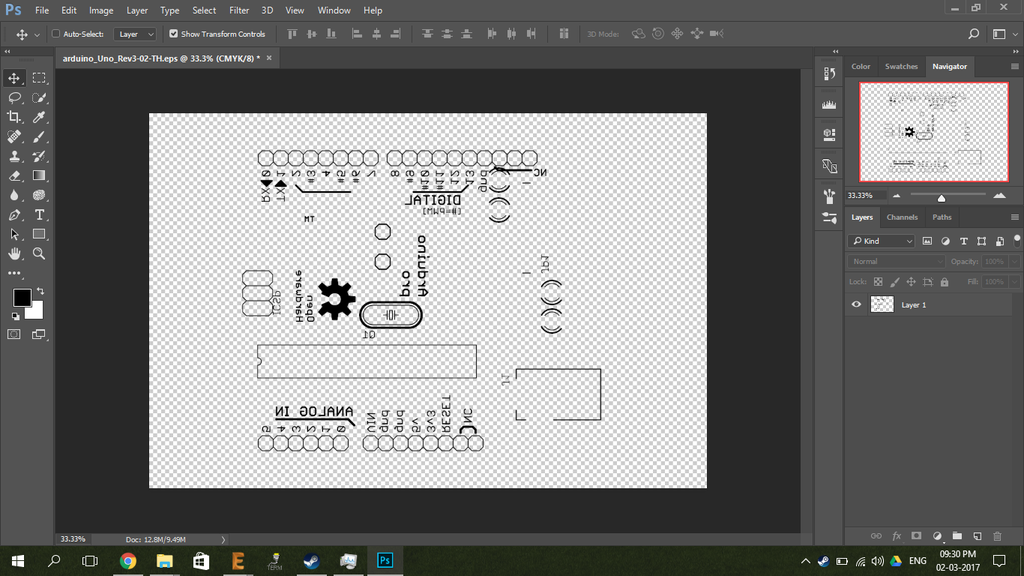Screen dimensions: 1024x576
Task: Toggle the shape layer filter
Action: 982,241
